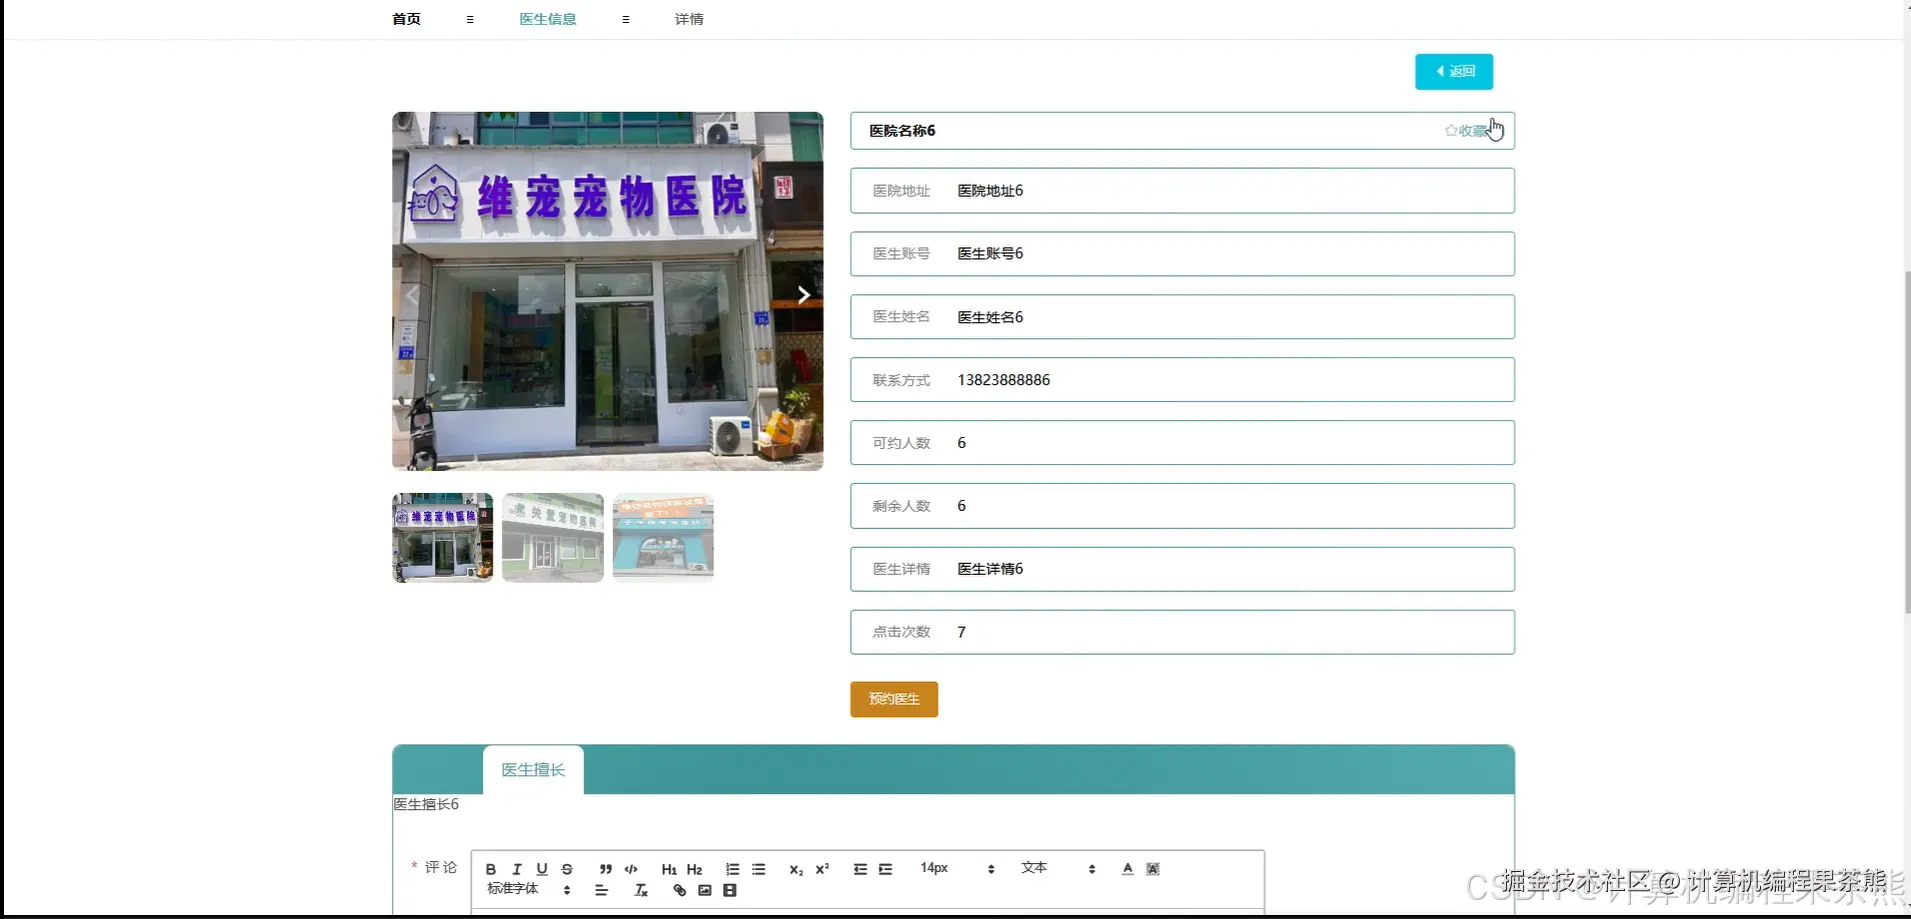This screenshot has height=919, width=1911.
Task: Insert an image into the comment
Action: (706, 891)
